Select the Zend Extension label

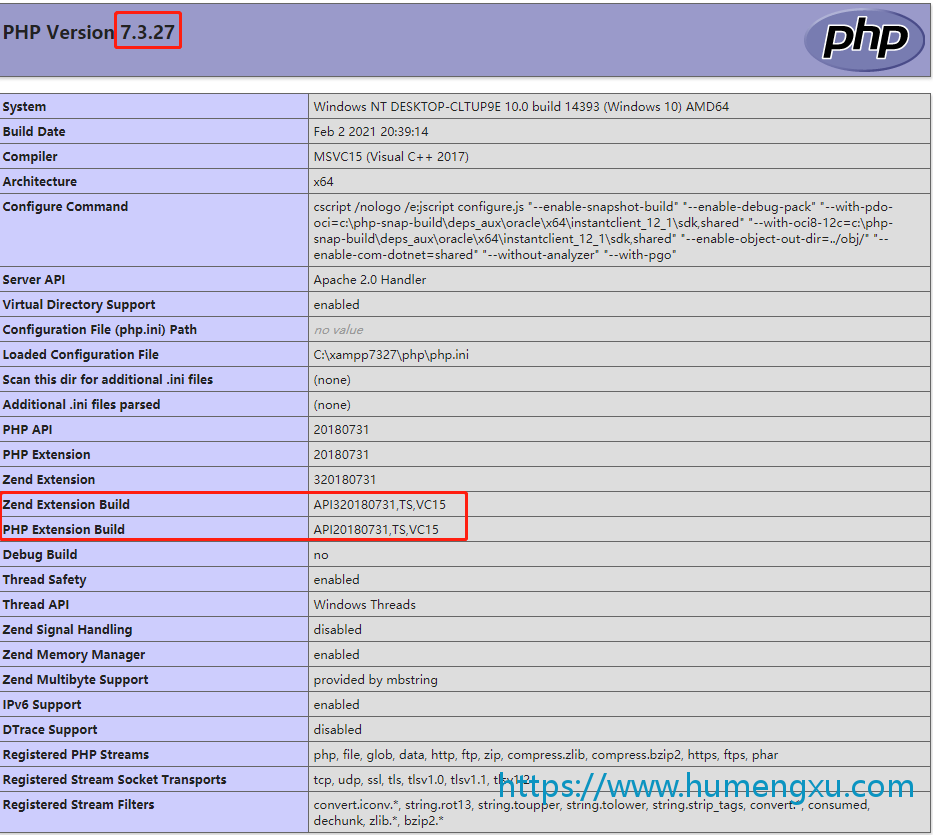tap(49, 479)
